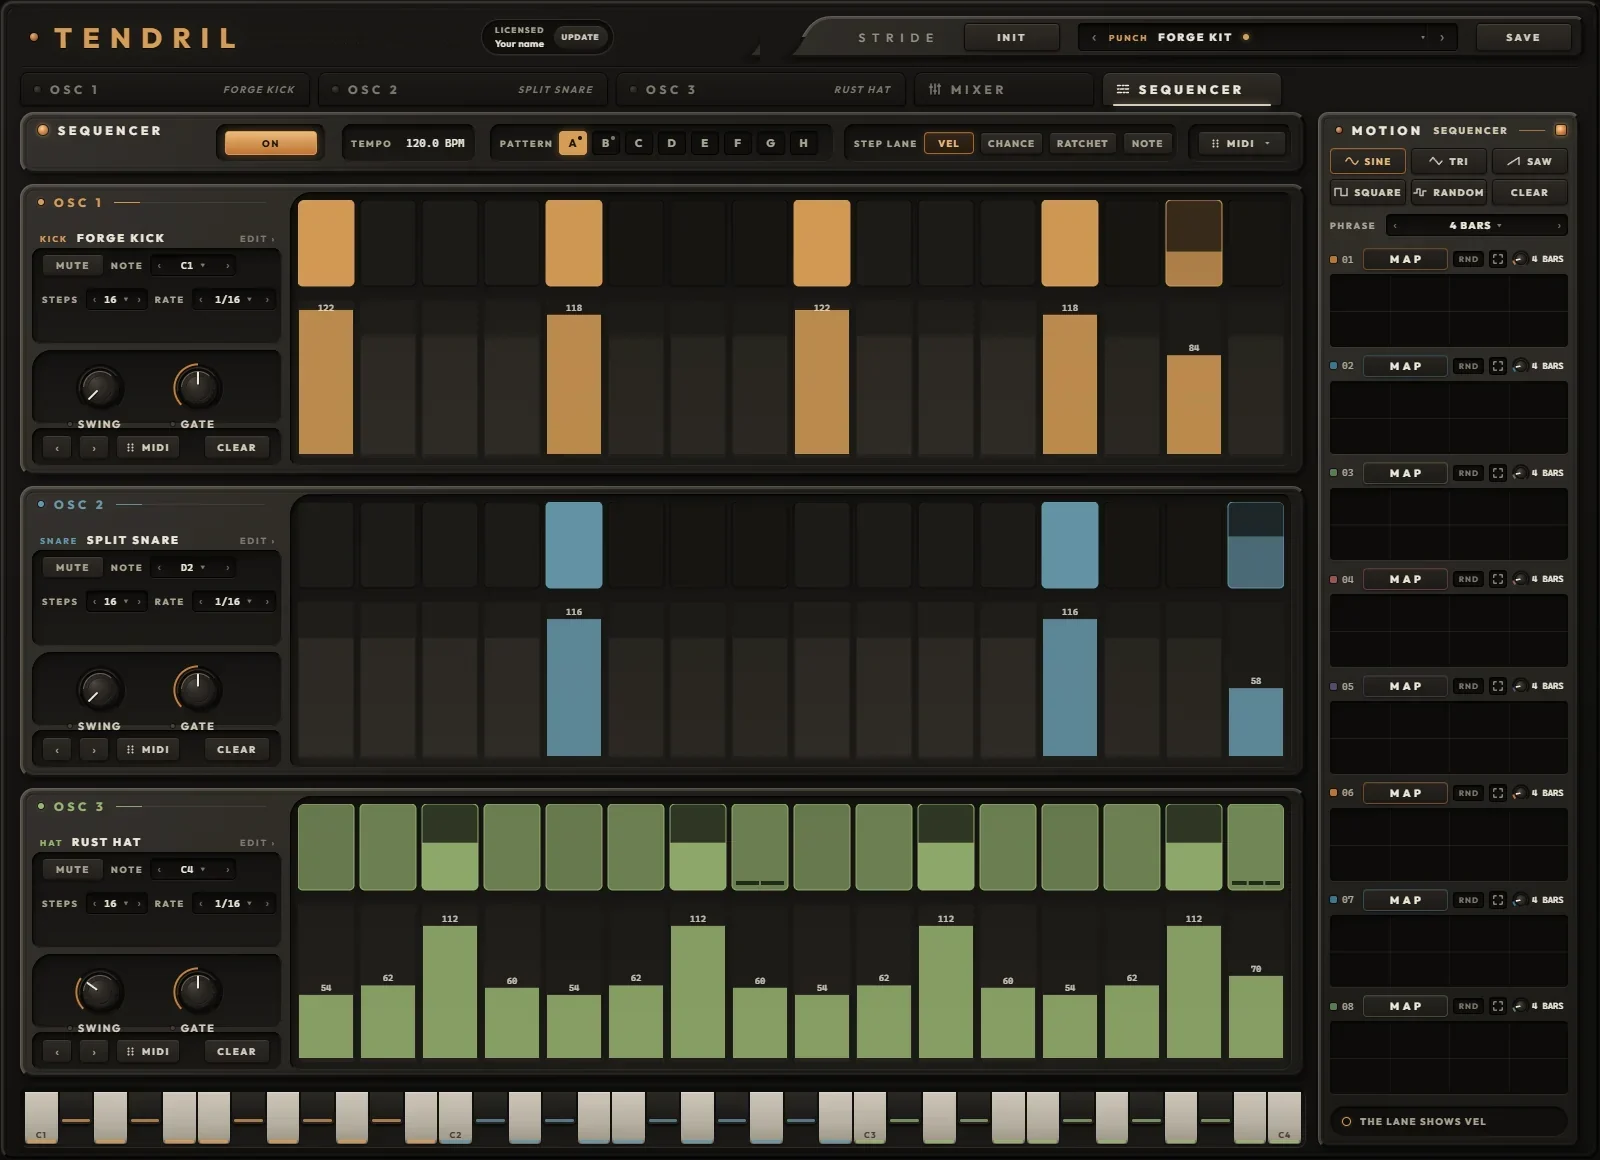The width and height of the screenshot is (1600, 1160).
Task: Open the OSC 2 steps 16 dropdown
Action: (116, 602)
